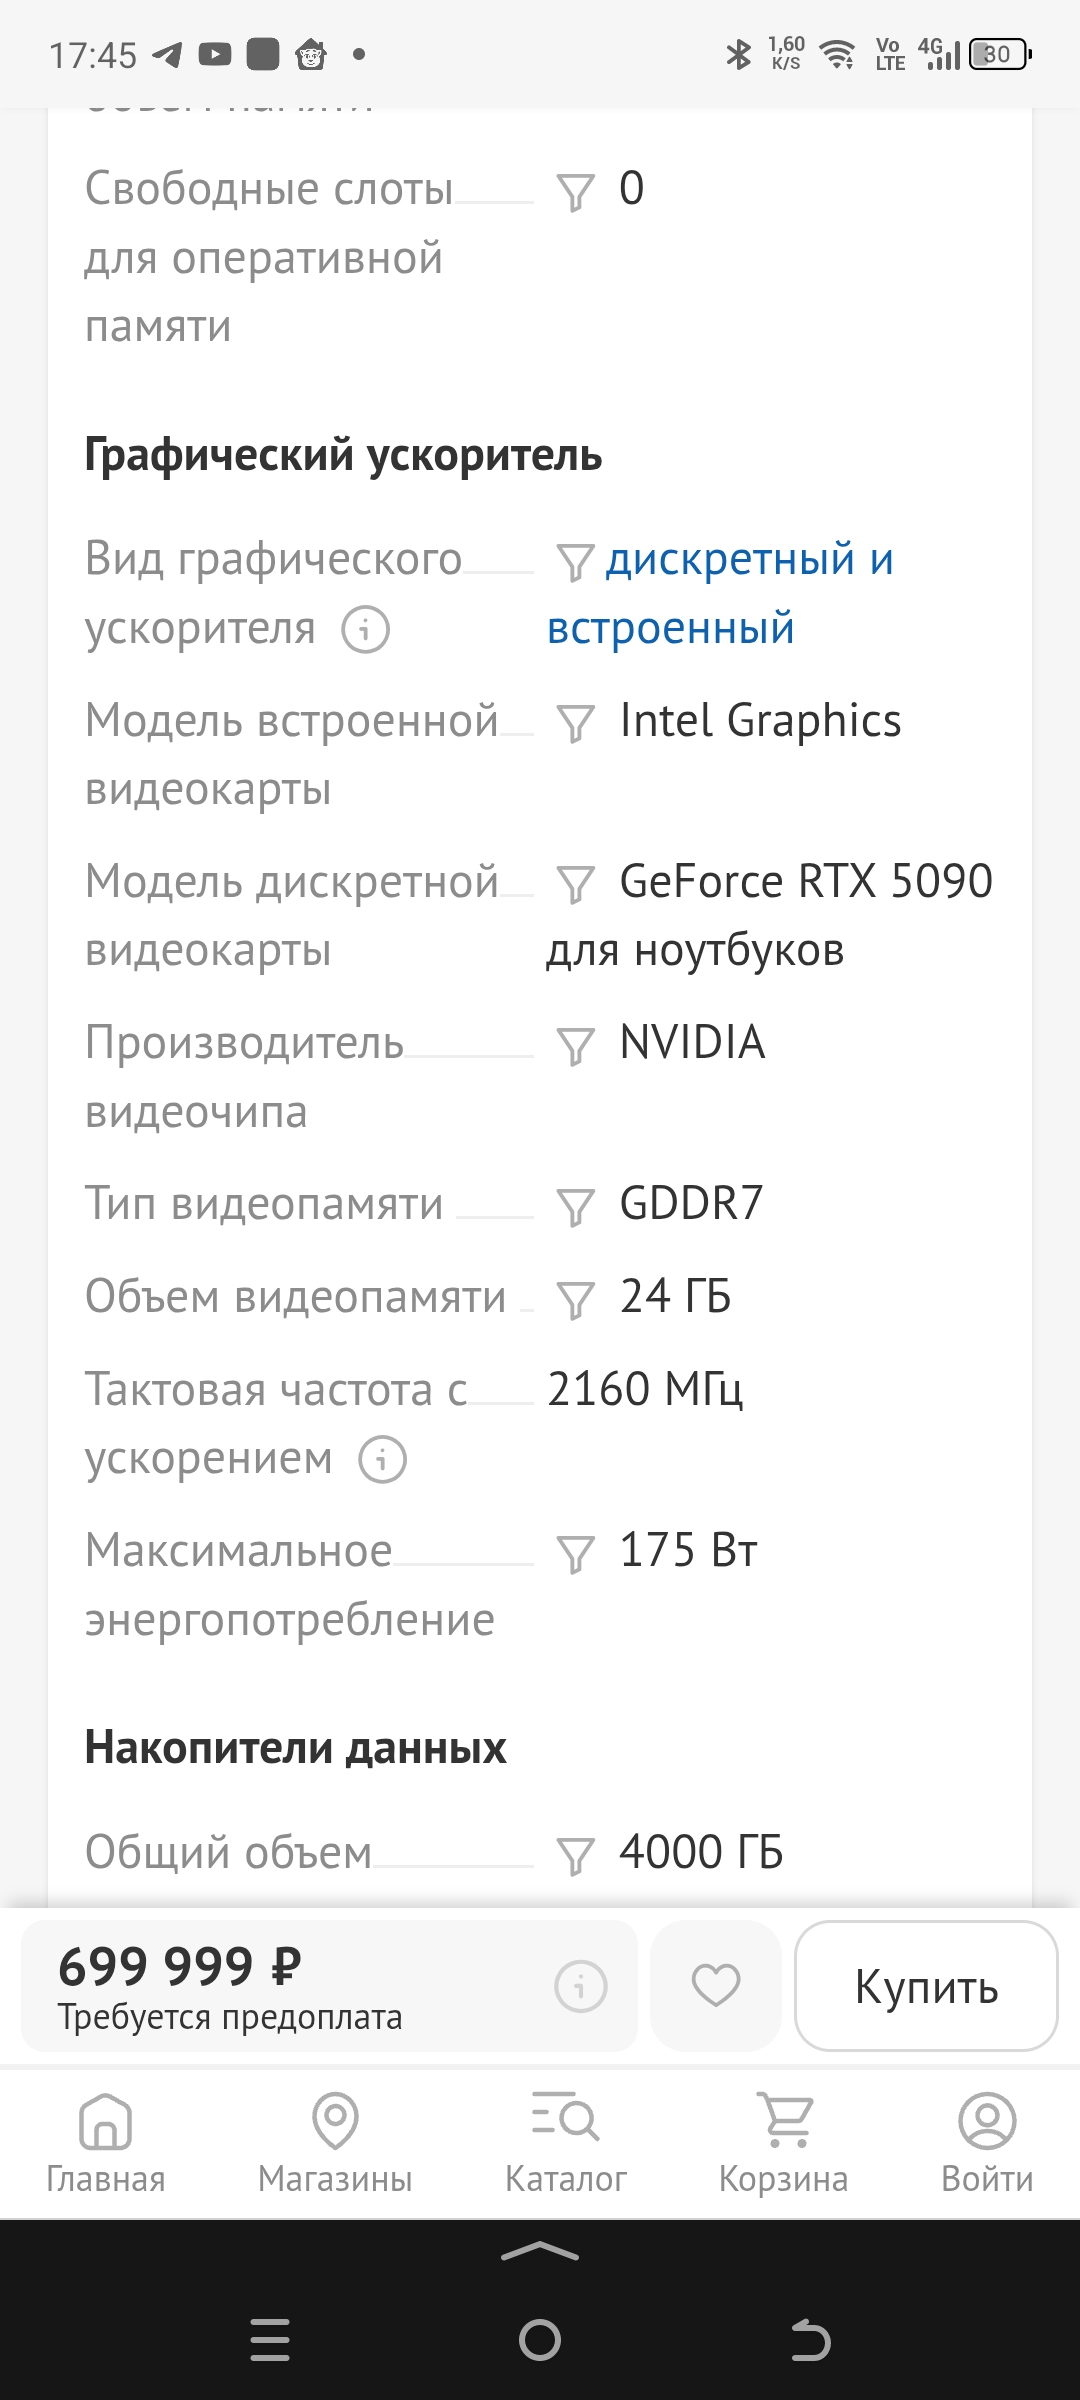This screenshot has height=2400, width=1080.
Task: Tap the filter icon beside Intel Graphics
Action: point(575,724)
